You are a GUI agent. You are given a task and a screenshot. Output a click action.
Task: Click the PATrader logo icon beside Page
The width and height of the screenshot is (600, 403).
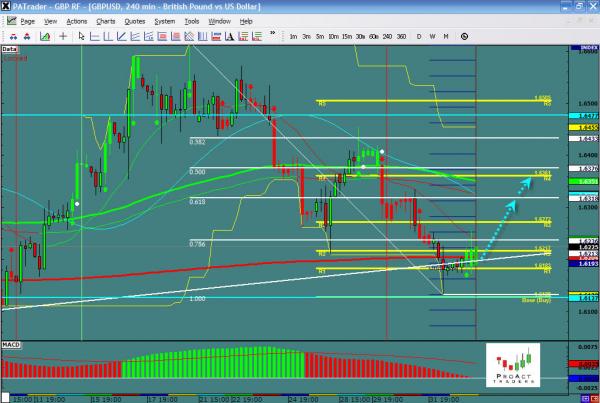9,20
